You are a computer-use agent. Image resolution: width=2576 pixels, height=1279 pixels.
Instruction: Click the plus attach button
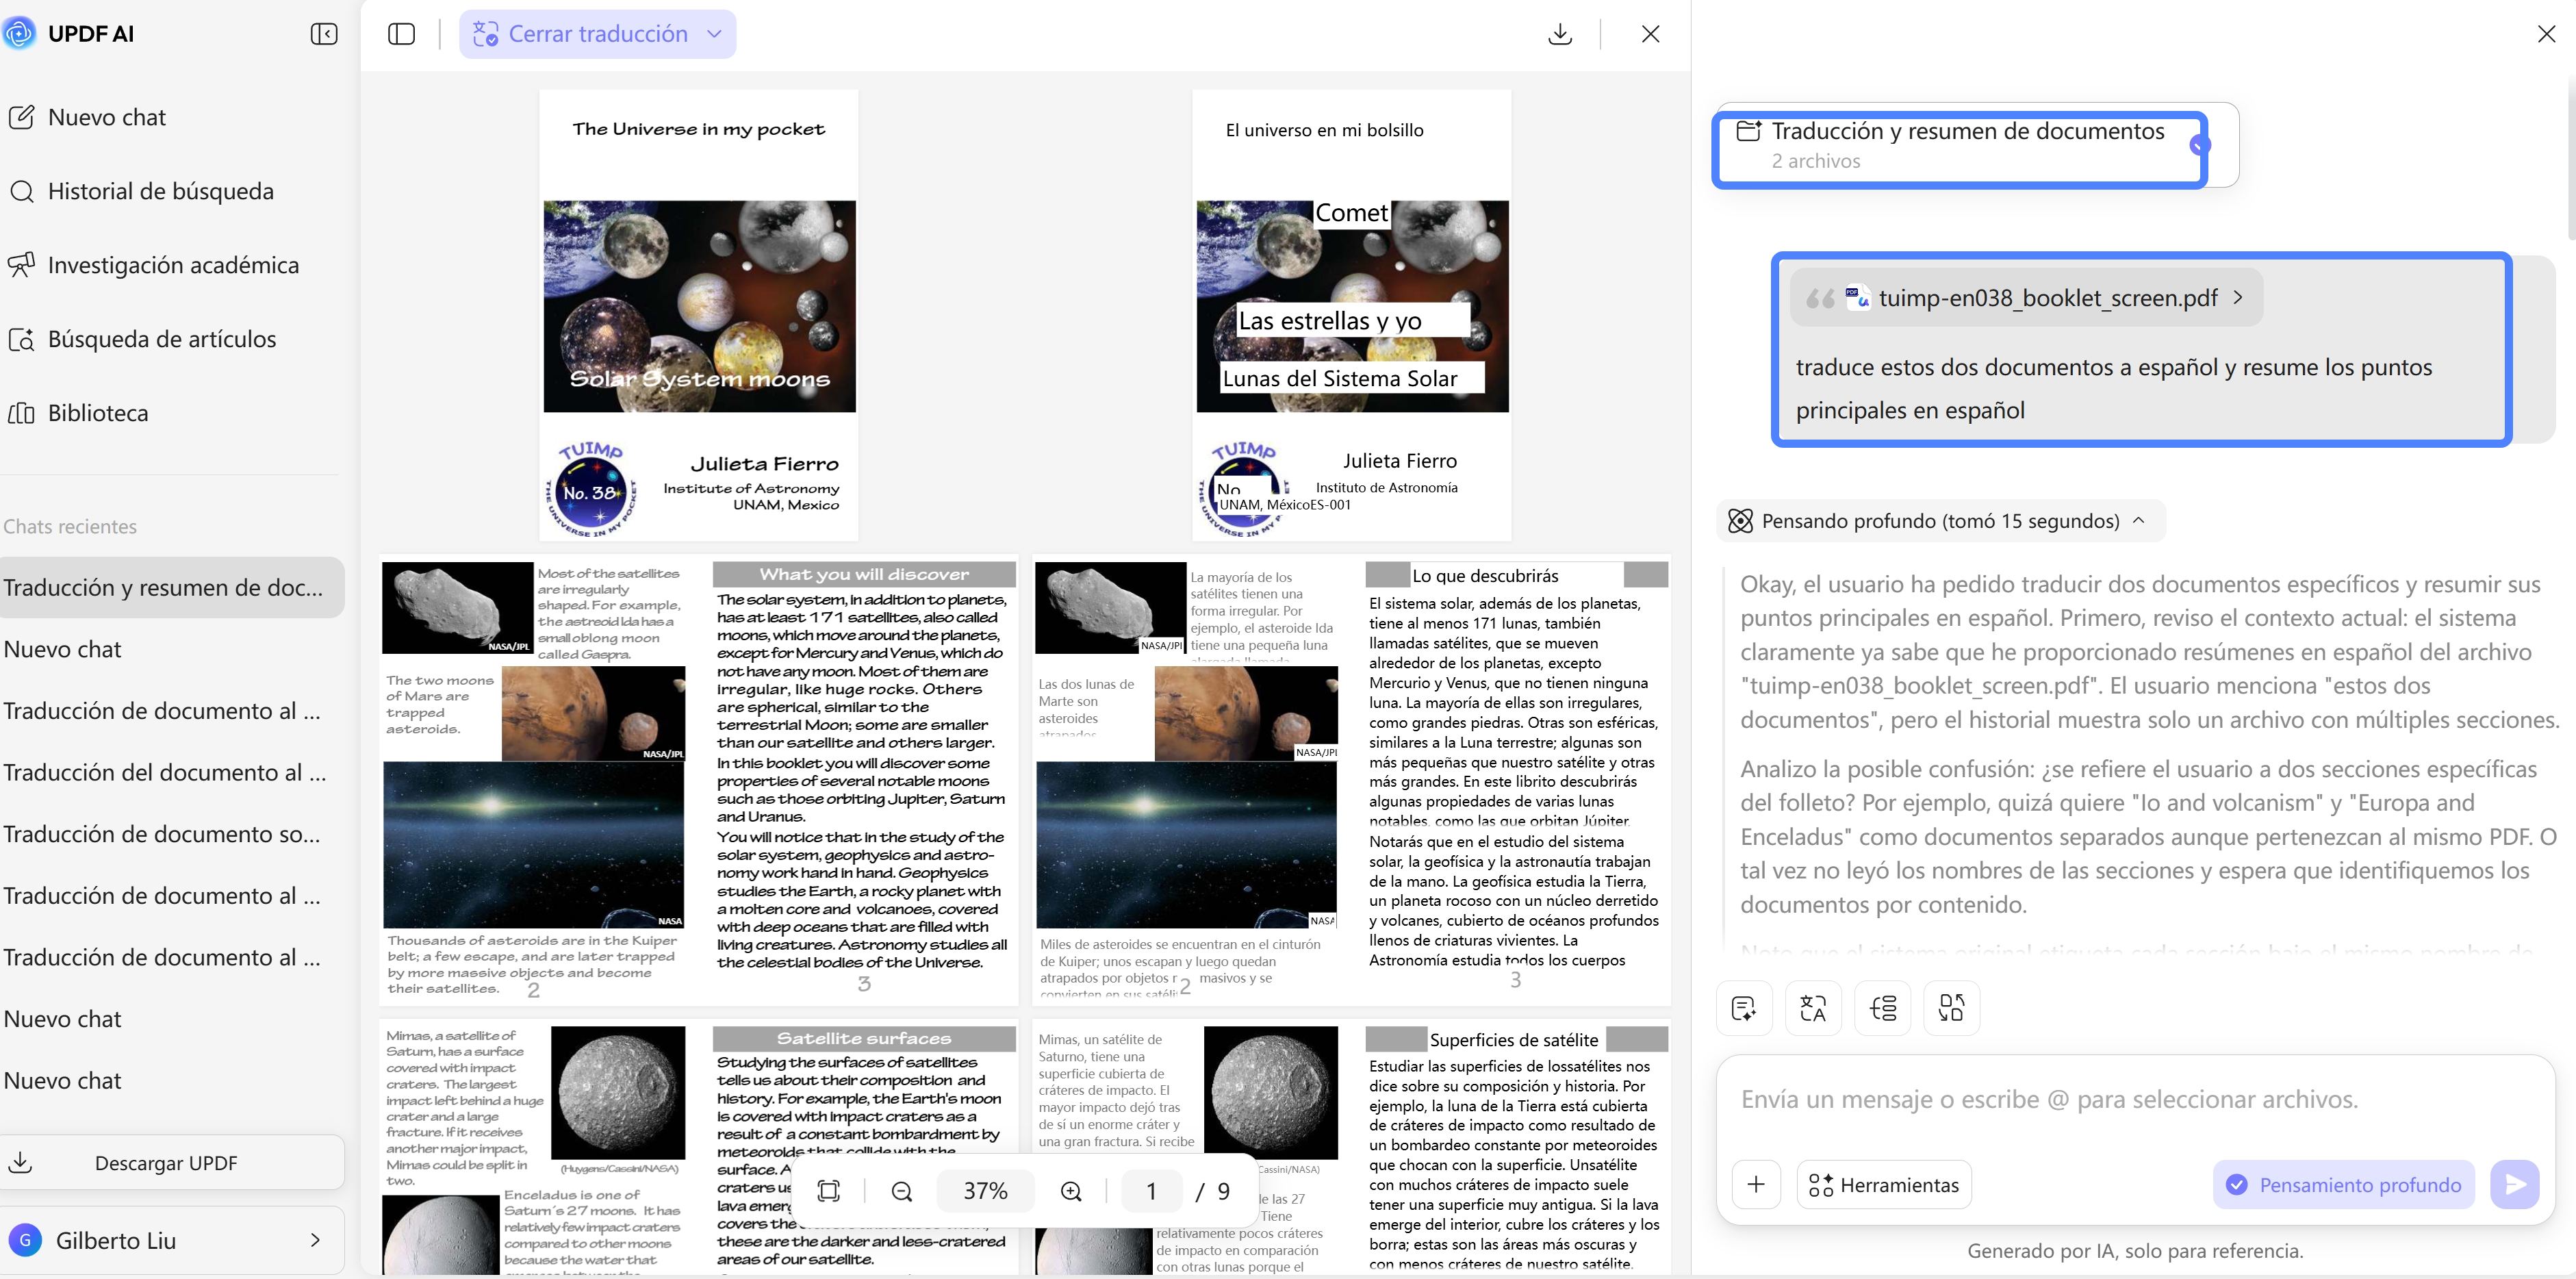tap(1756, 1185)
